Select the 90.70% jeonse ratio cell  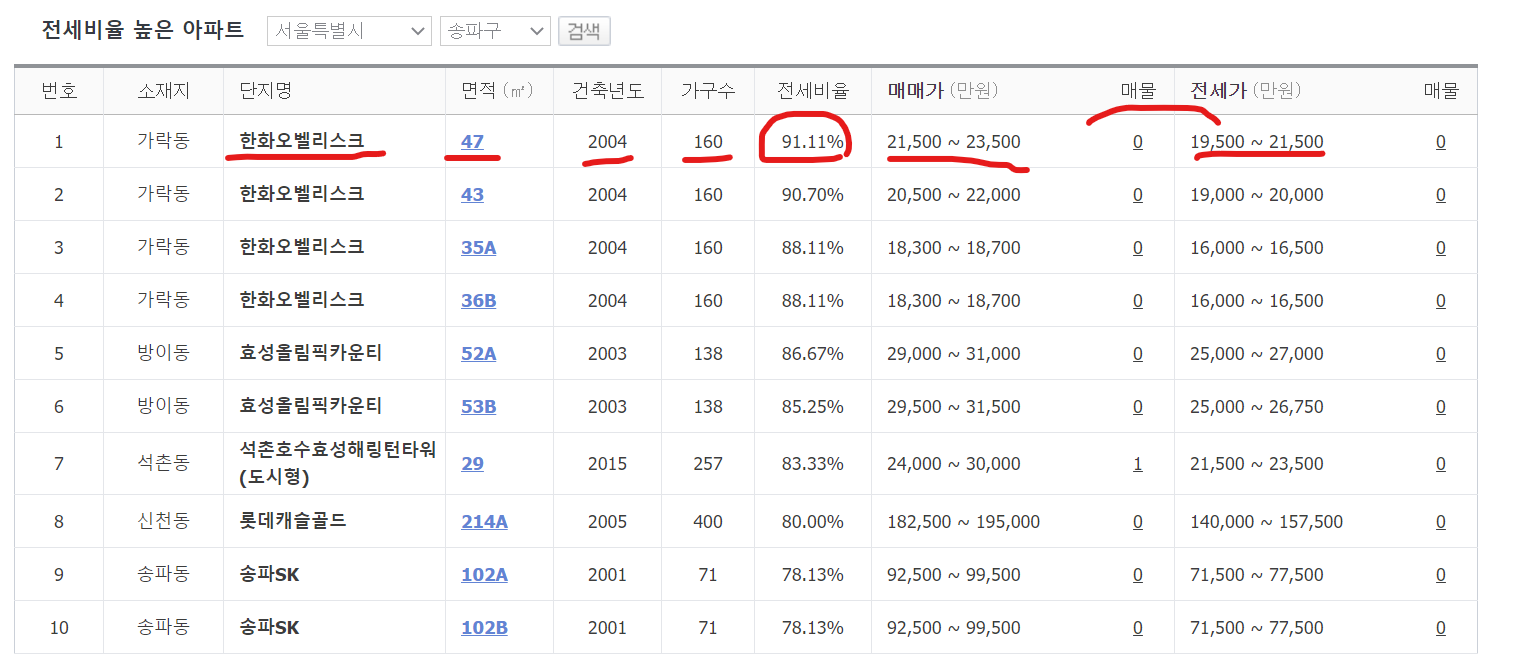pos(813,195)
